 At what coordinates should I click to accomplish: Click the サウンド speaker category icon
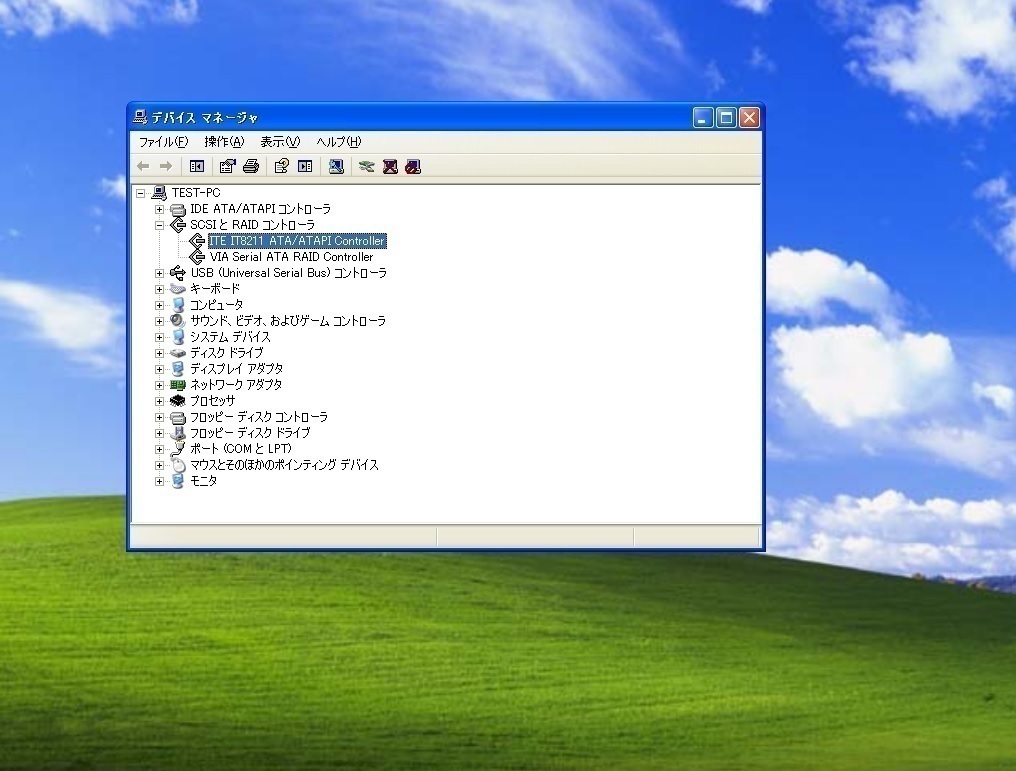pyautogui.click(x=178, y=321)
